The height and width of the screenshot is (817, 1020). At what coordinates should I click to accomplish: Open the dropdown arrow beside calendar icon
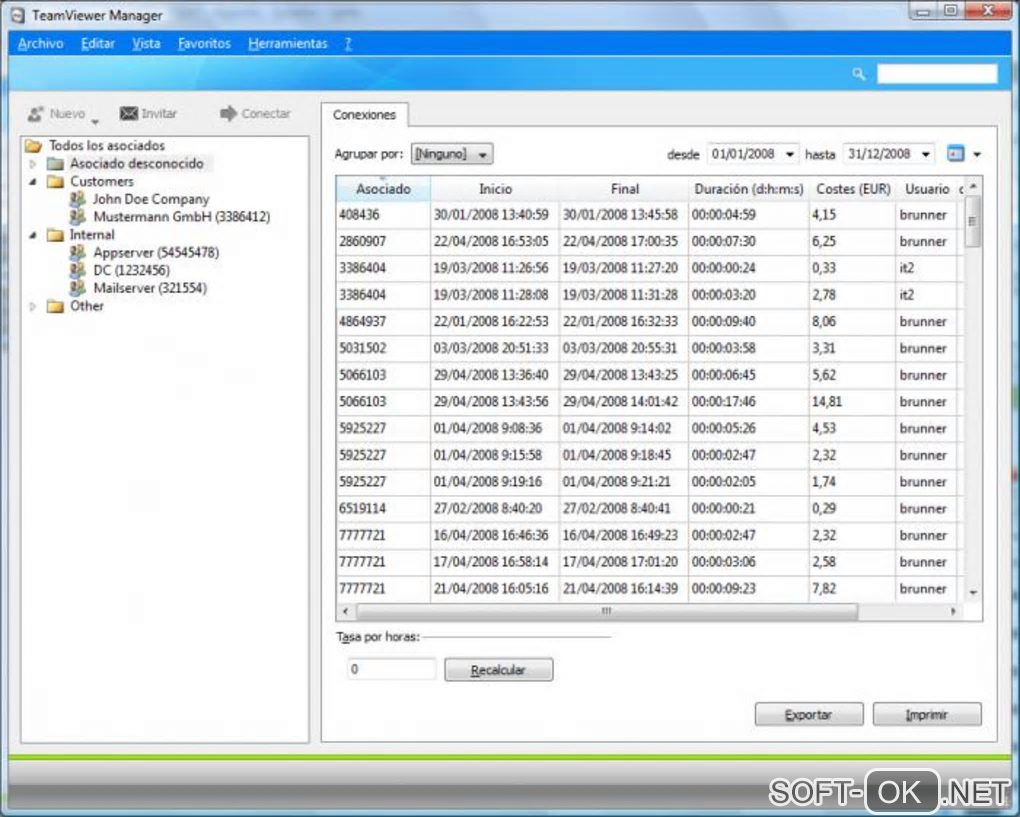tap(976, 154)
